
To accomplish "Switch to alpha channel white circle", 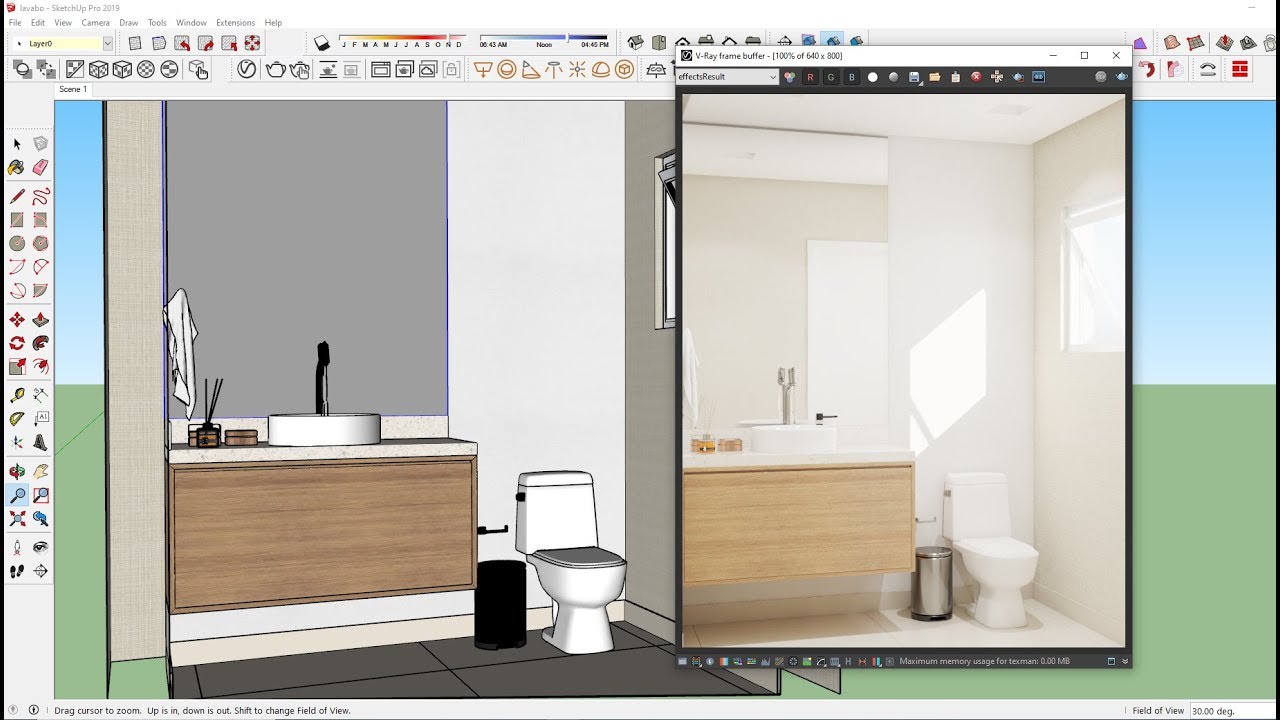I will [873, 77].
